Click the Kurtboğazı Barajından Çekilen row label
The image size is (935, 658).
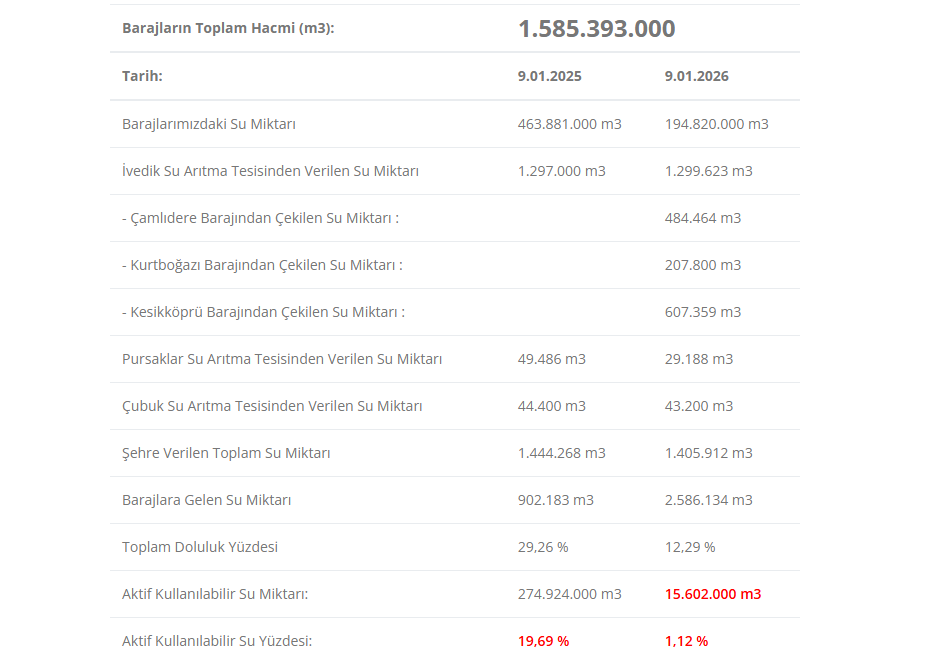(x=262, y=265)
